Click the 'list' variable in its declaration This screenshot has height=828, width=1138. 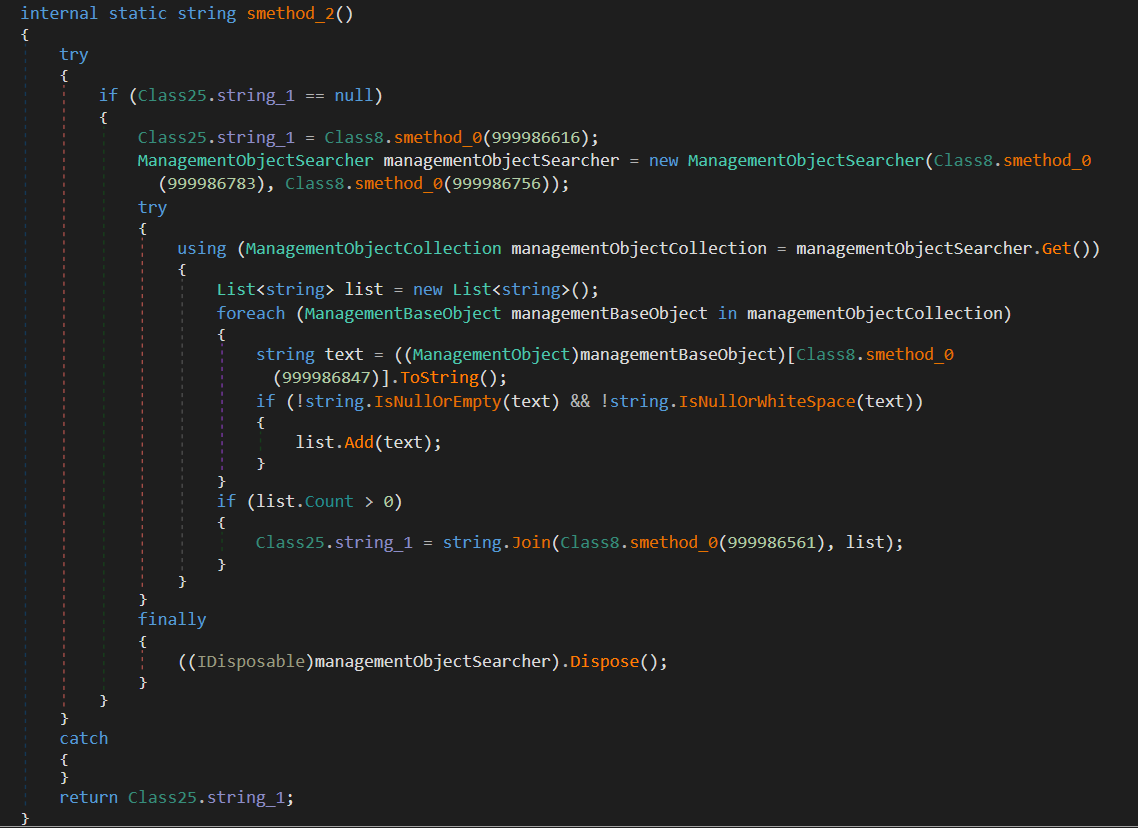[364, 289]
